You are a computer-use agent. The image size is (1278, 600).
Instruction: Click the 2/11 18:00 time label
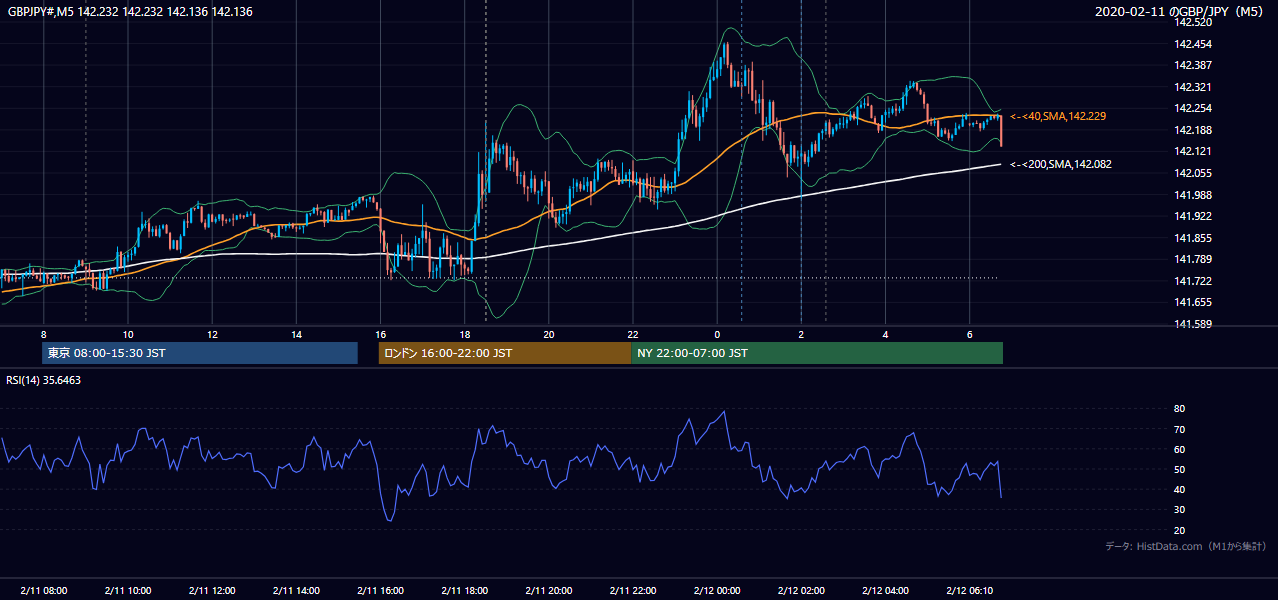pos(464,590)
